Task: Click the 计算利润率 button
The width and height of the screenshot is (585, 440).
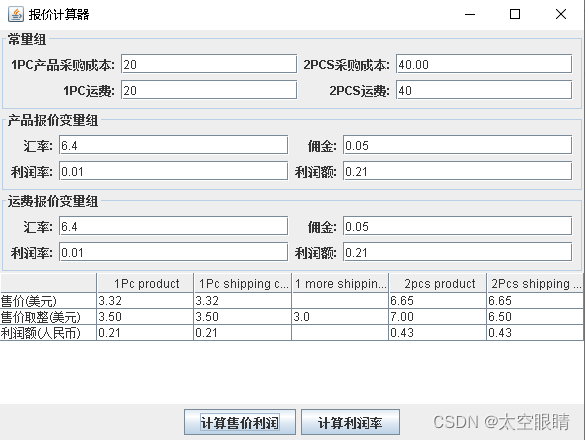Action: point(350,422)
